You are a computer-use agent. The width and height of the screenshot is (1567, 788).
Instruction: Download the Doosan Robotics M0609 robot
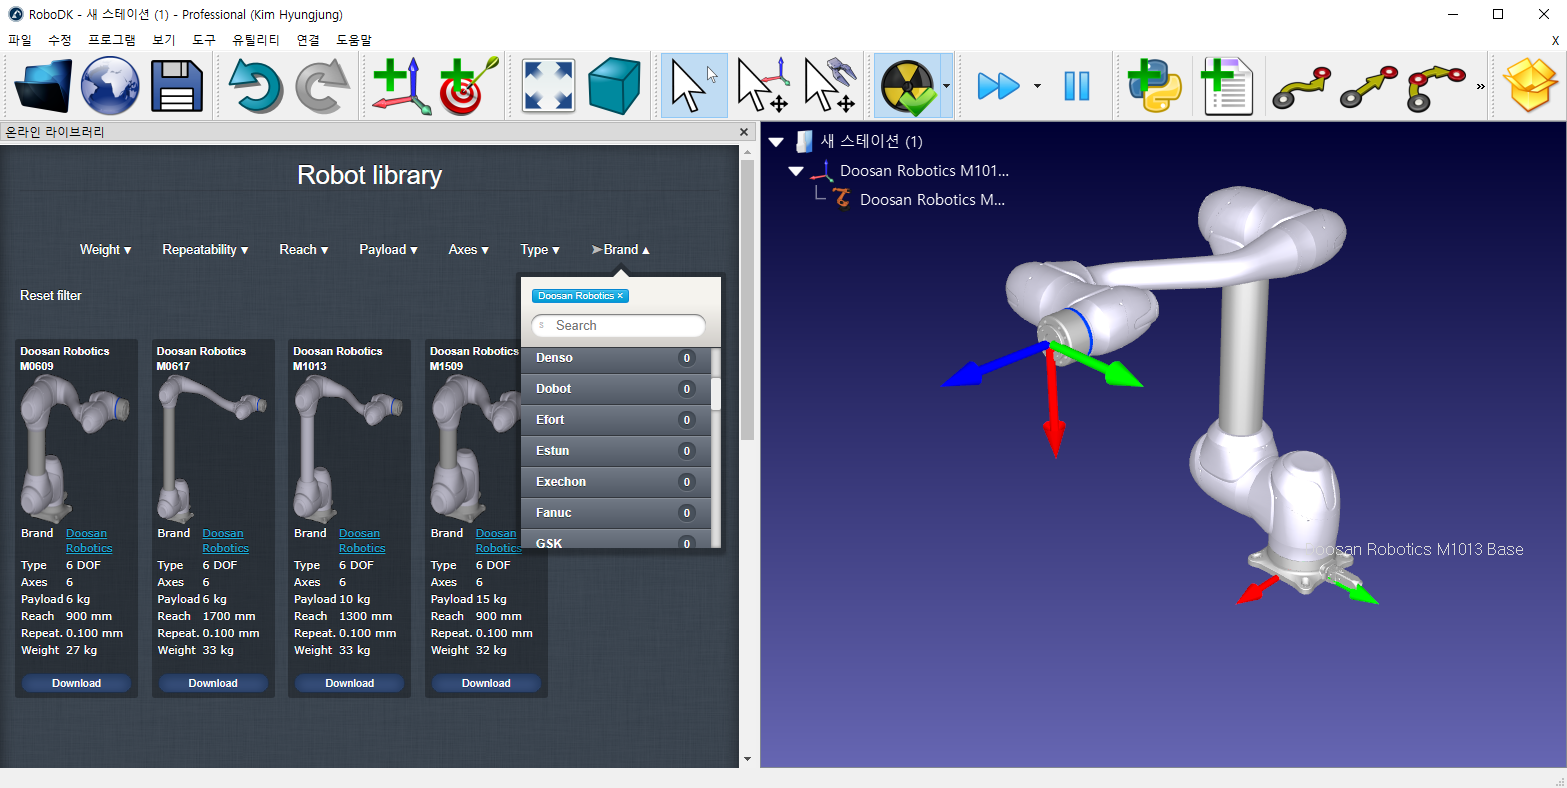coord(77,683)
